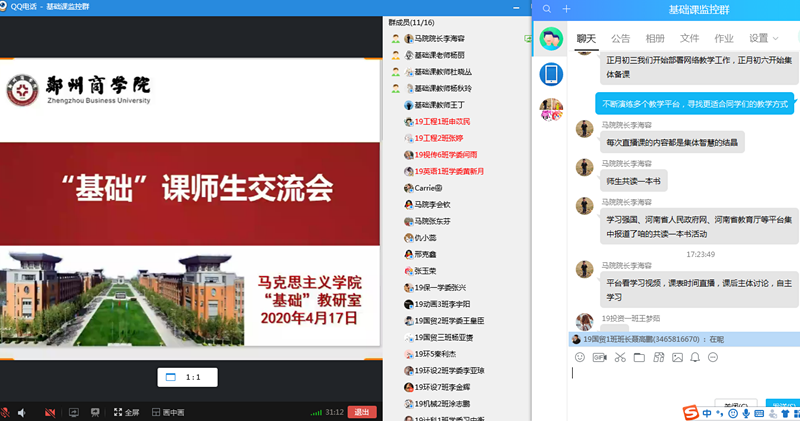This screenshot has width=800, height=421.
Task: Click the image send-picture icon
Action: pyautogui.click(x=677, y=357)
